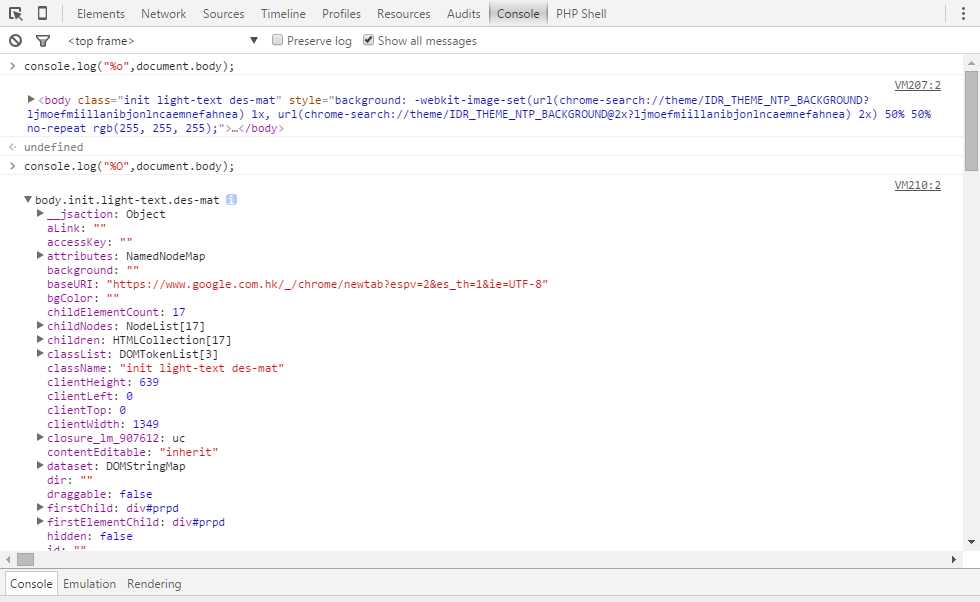Viewport: 980px width, 602px height.
Task: Open the VM207:2 source link
Action: pos(917,85)
